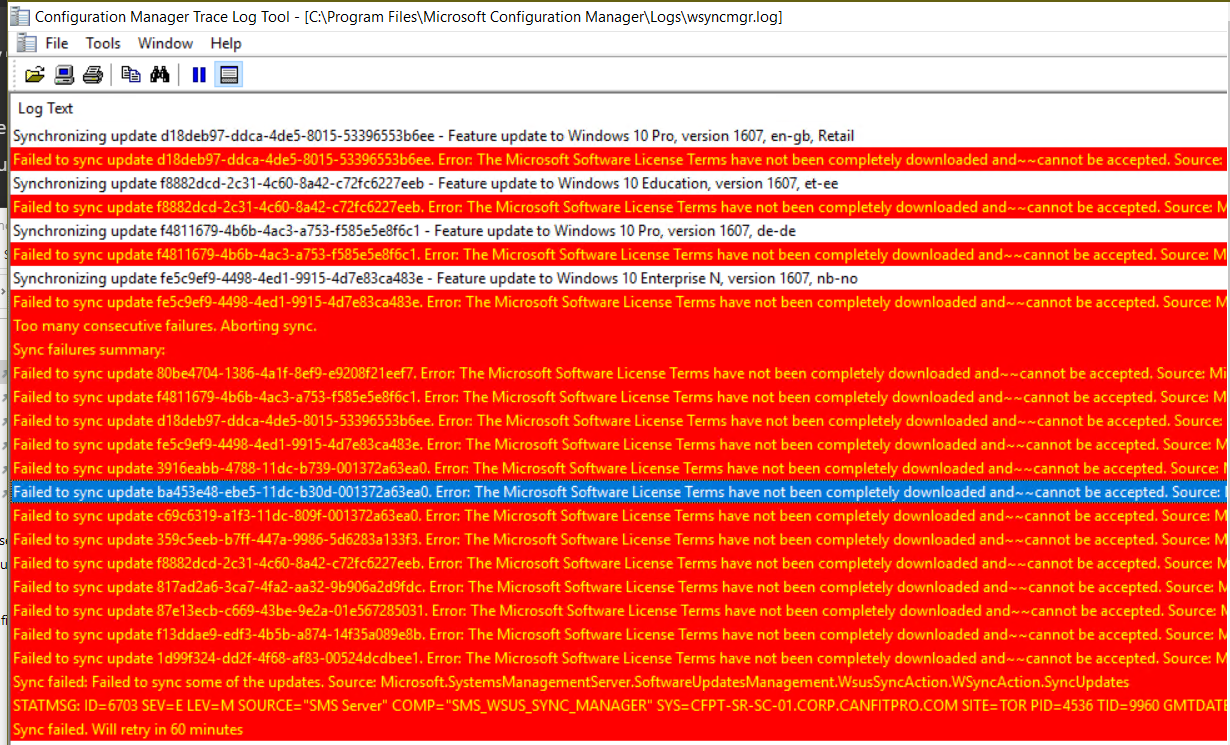Viewport: 1230px width, 745px height.
Task: Select the 'Sync failures summary:' row
Action: click(619, 350)
